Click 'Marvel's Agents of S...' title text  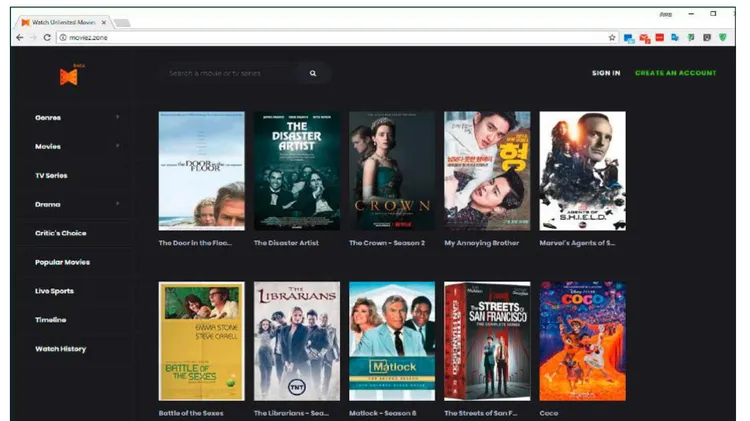pyautogui.click(x=577, y=243)
